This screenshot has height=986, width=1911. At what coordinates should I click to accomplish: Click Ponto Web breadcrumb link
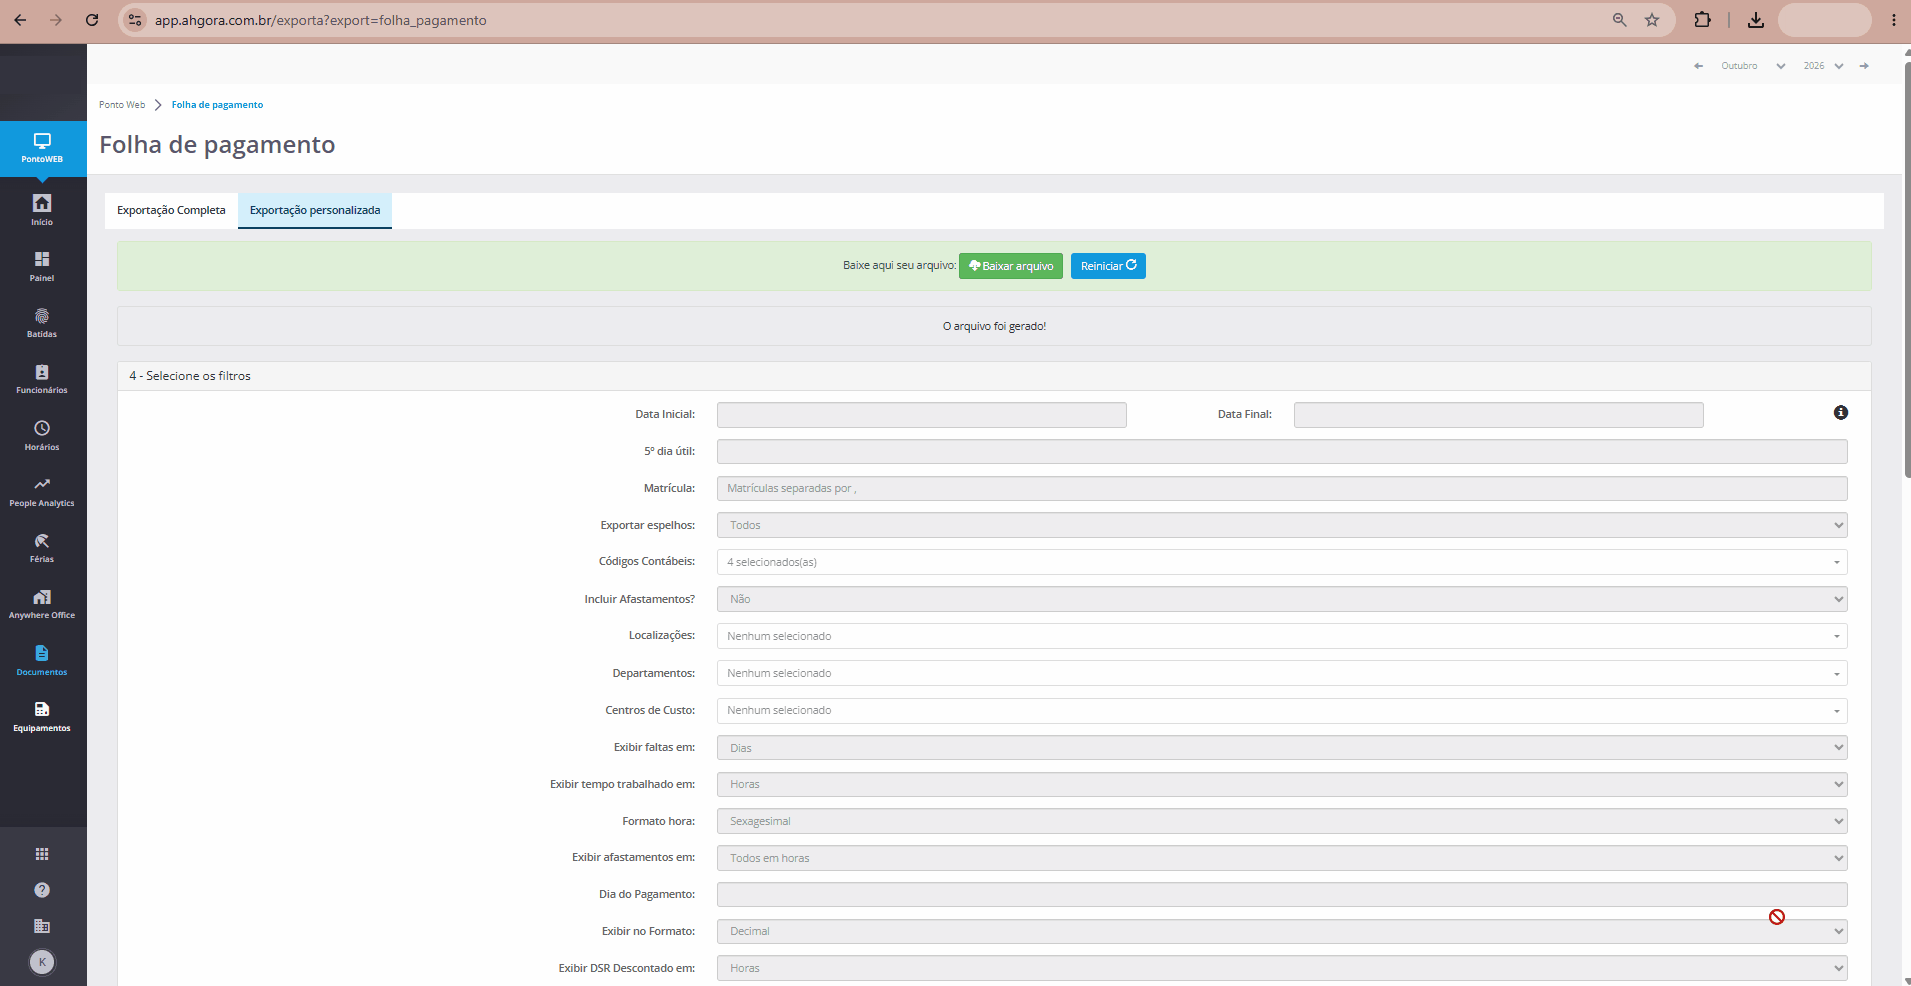tap(122, 105)
